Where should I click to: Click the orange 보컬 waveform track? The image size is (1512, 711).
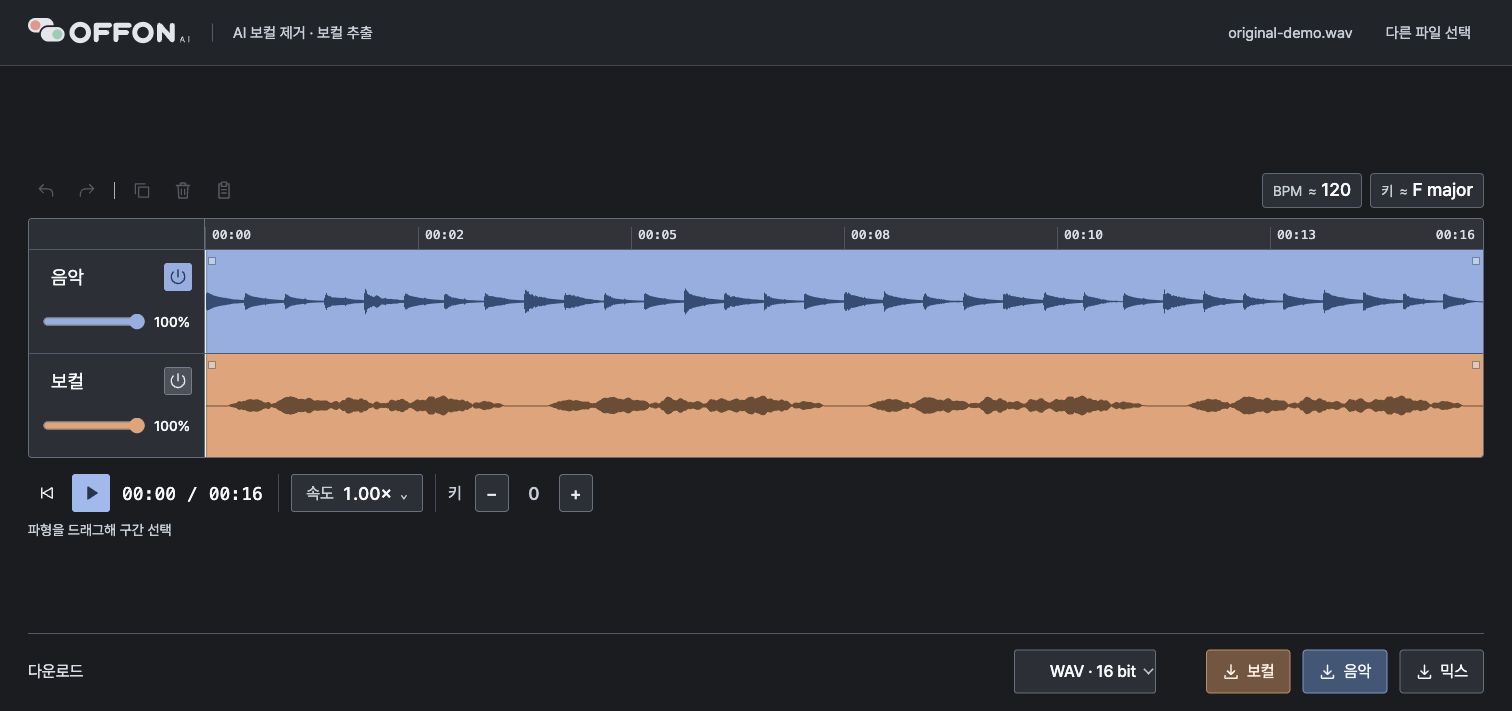click(x=844, y=405)
